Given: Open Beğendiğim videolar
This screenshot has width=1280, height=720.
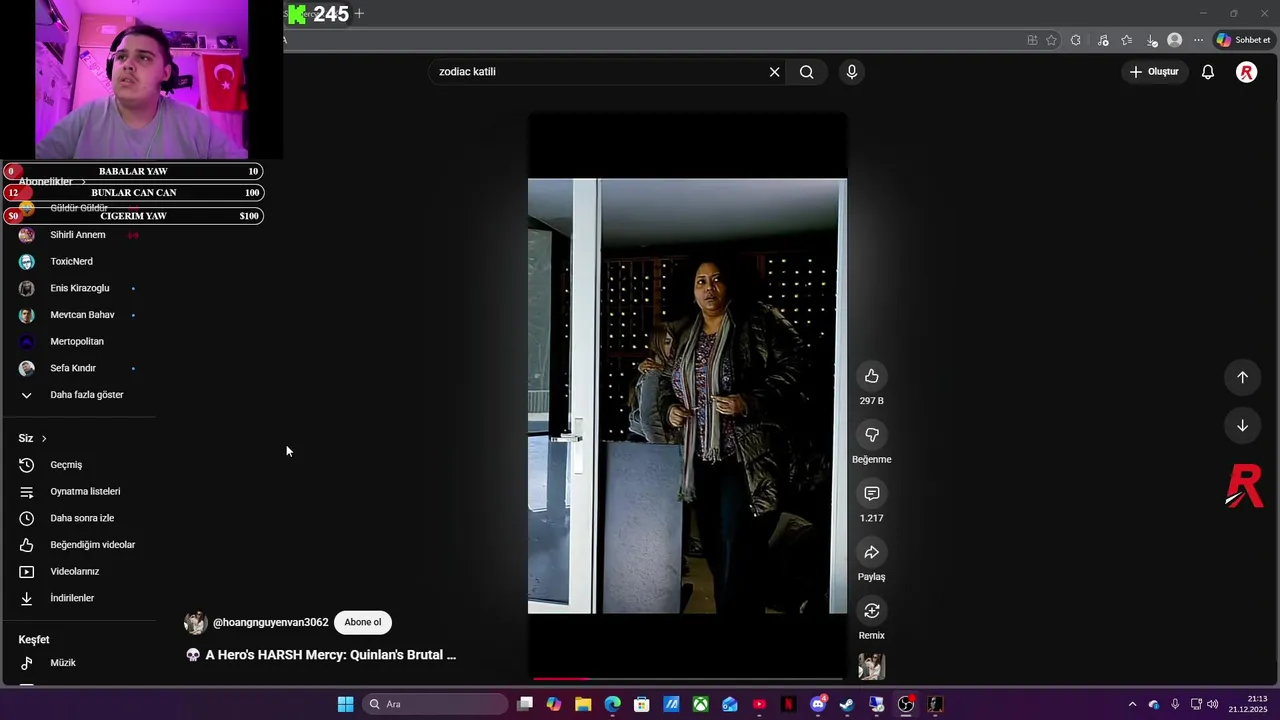Looking at the screenshot, I should 92,545.
